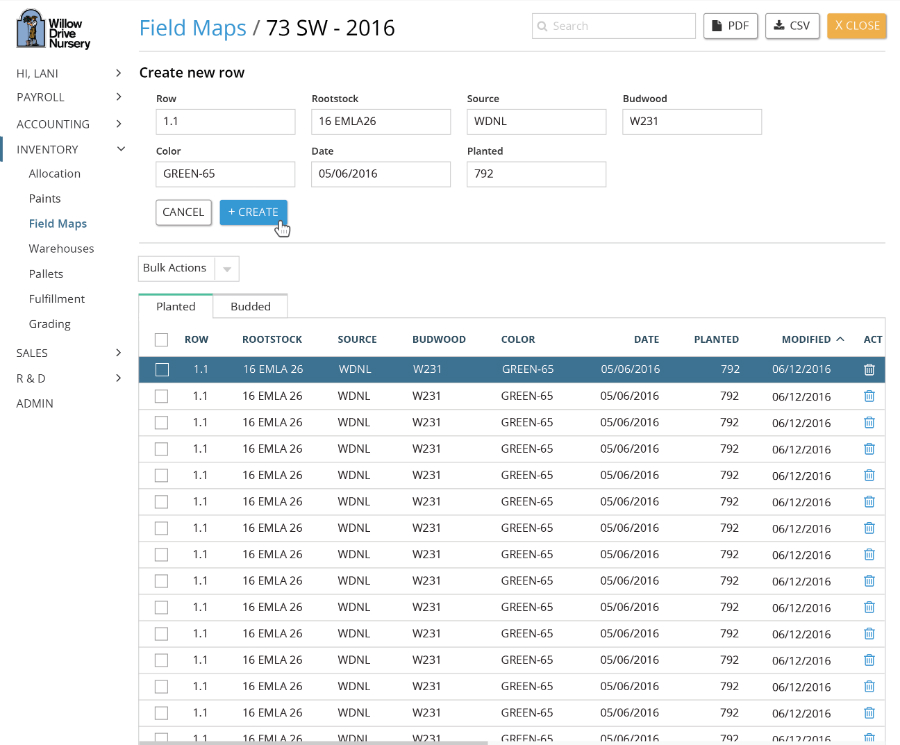Click the search magnifier icon
900x745 pixels.
tap(541, 26)
